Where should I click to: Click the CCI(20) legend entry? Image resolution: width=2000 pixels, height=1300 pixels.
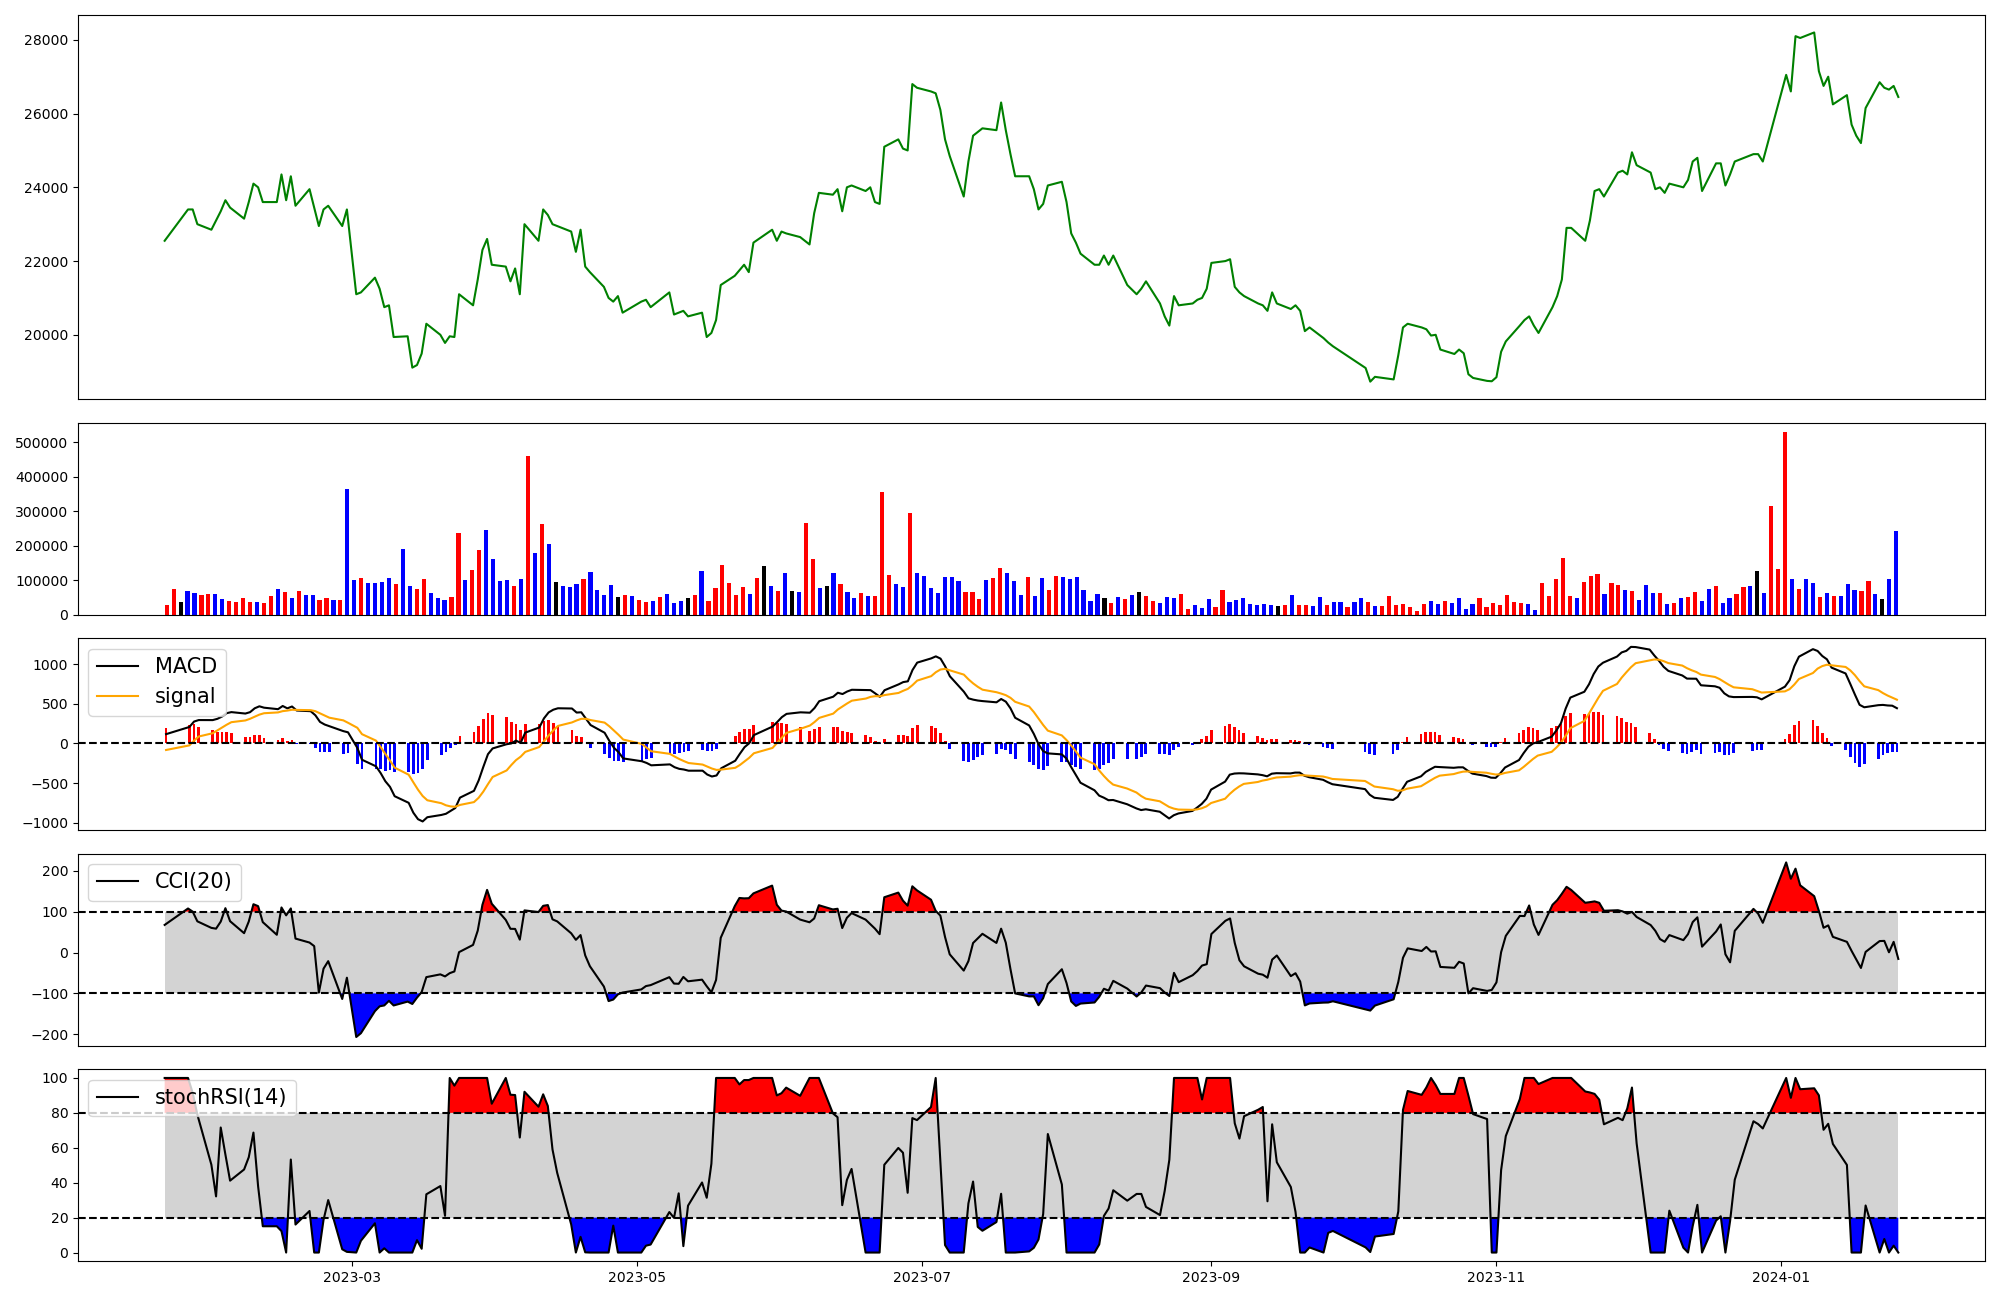tap(192, 881)
